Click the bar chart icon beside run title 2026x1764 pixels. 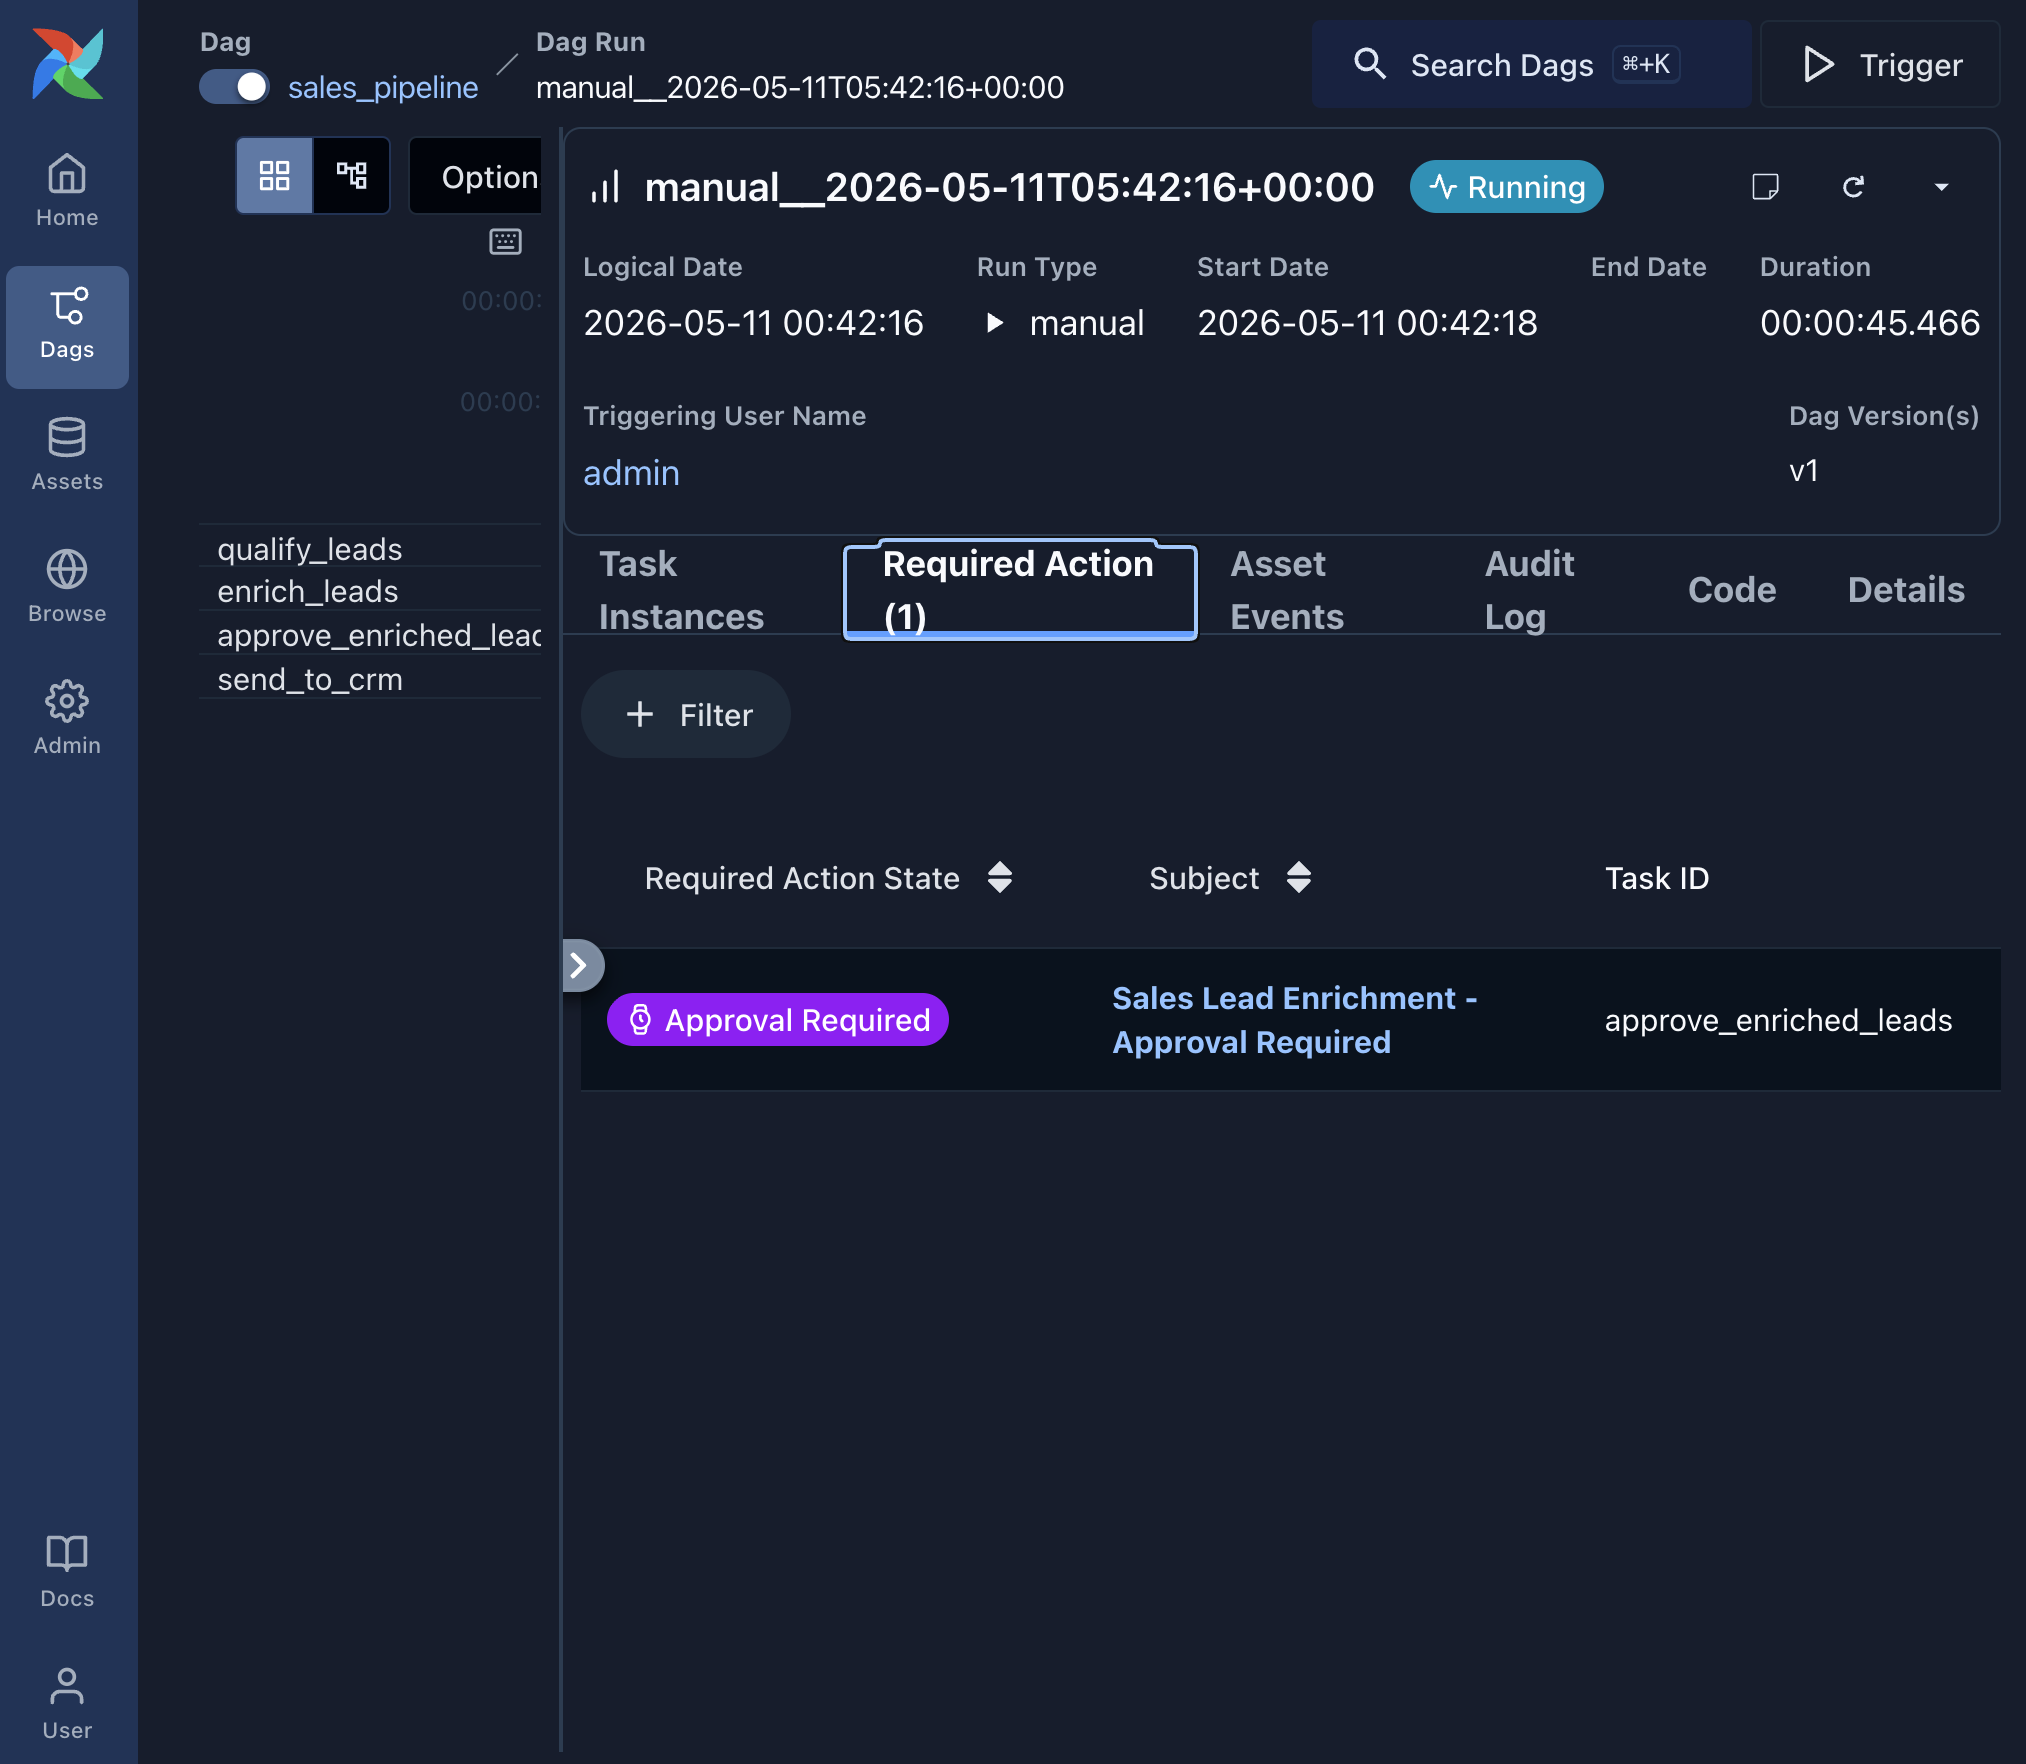(x=605, y=187)
